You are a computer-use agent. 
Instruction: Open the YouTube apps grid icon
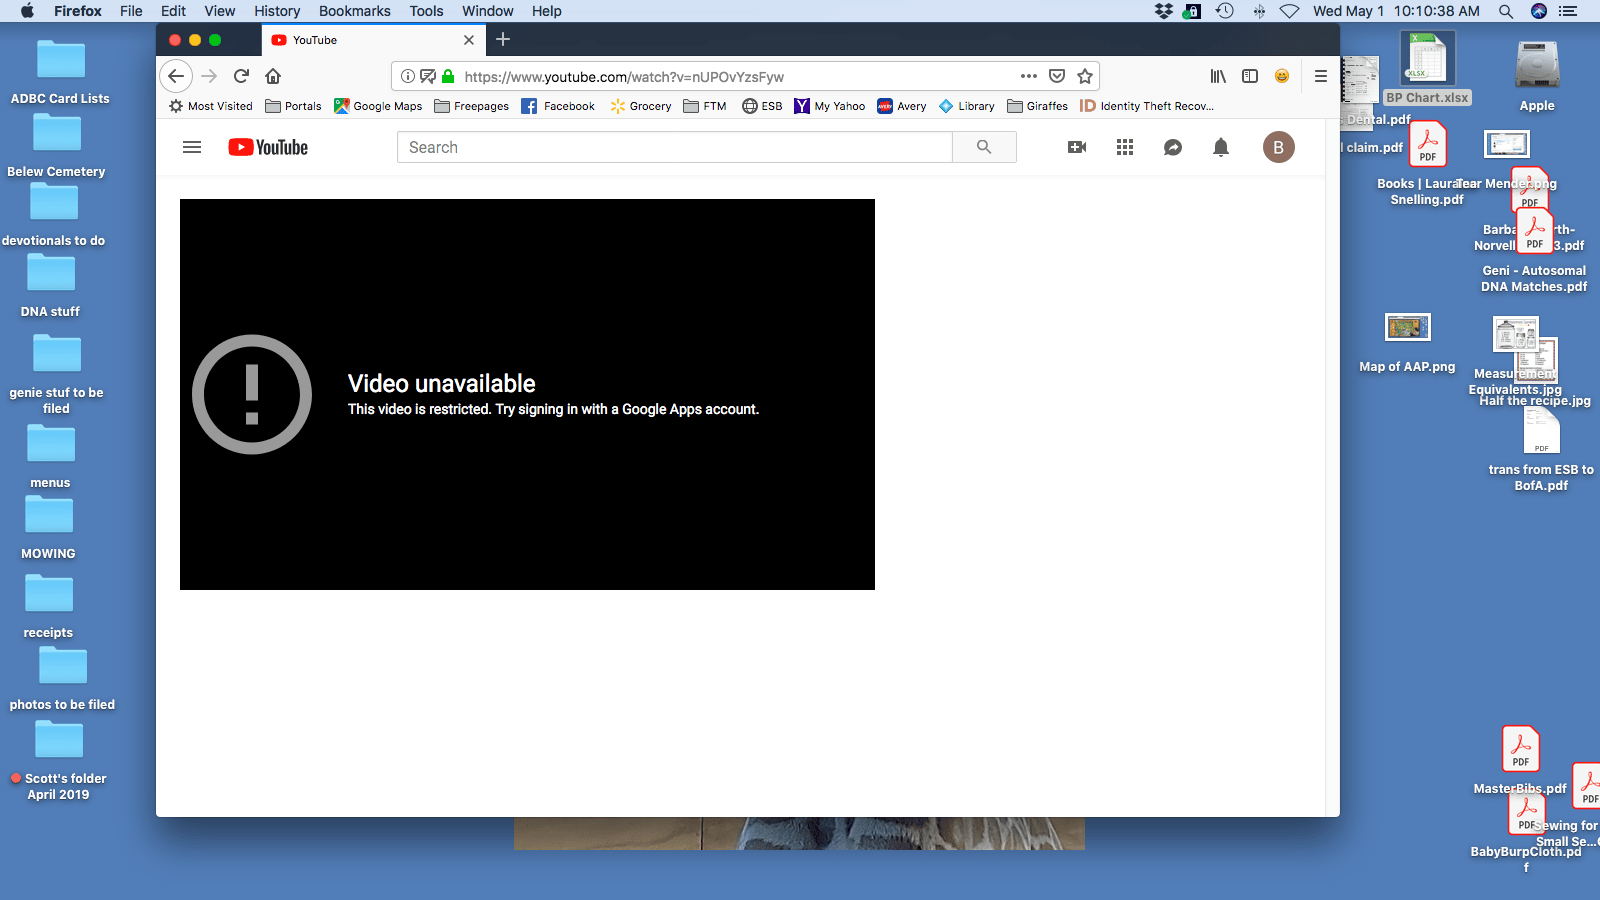(1125, 147)
